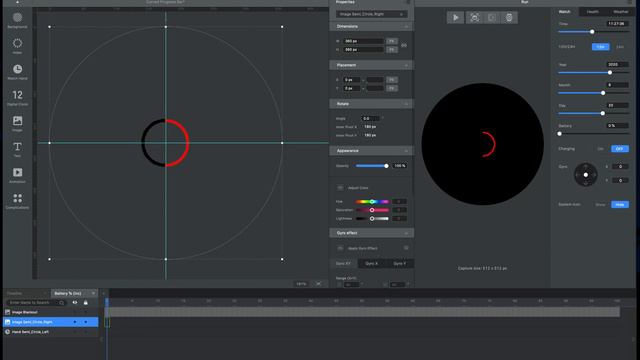Click the Time slider handle in Run panel
640x360 pixels.
click(592, 31)
